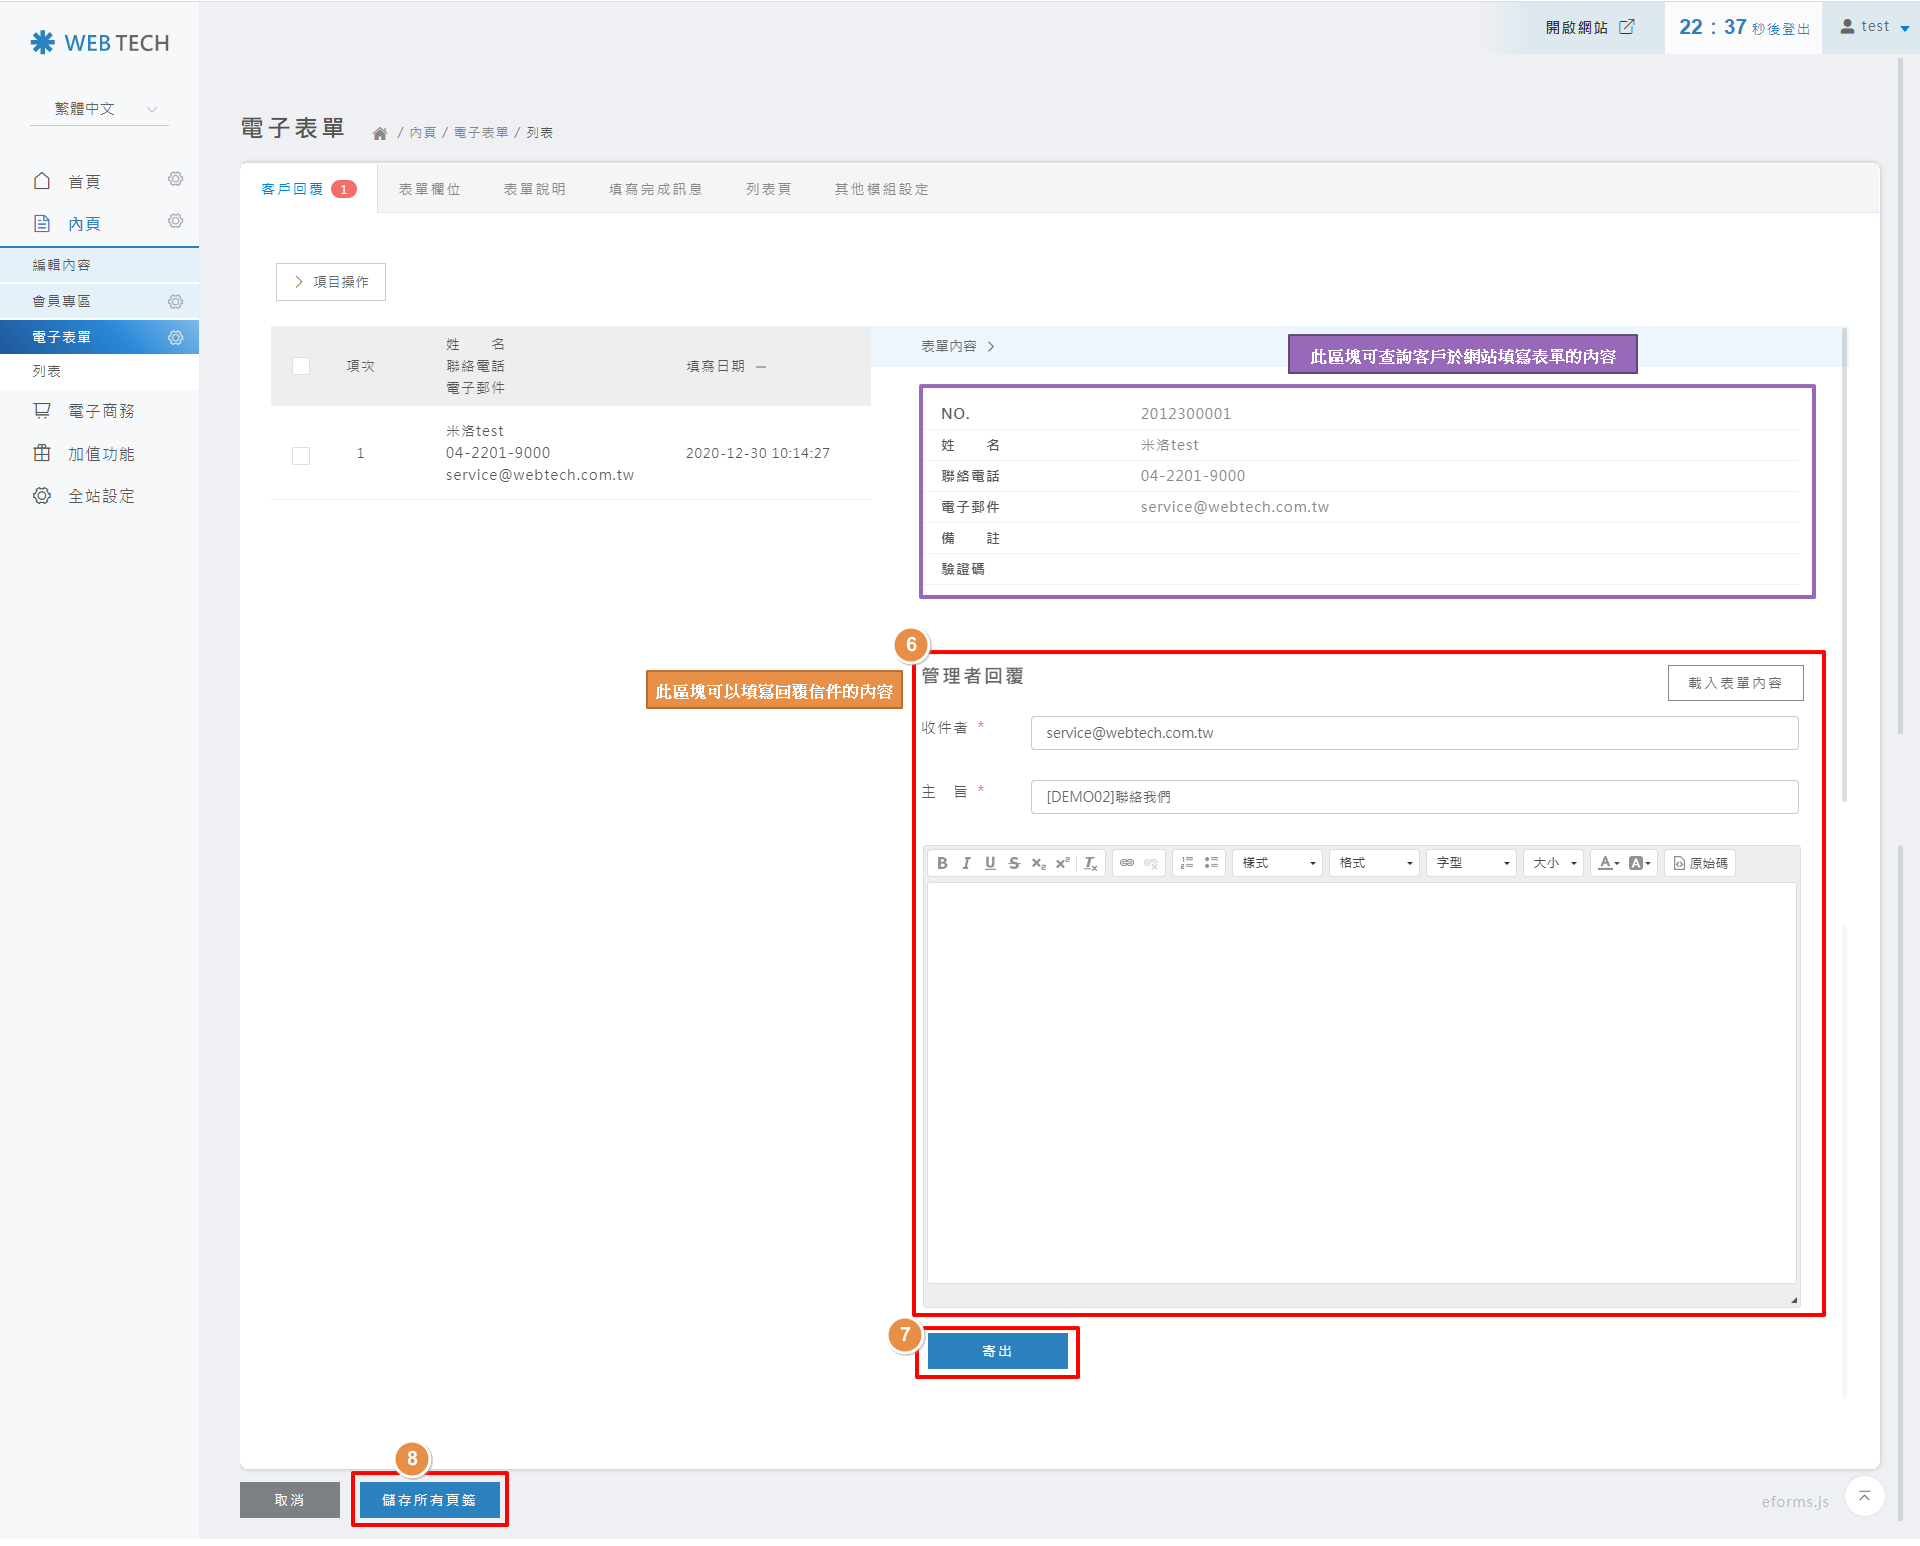The image size is (1920, 1546).
Task: Click the remove format icon
Action: pyautogui.click(x=1091, y=863)
